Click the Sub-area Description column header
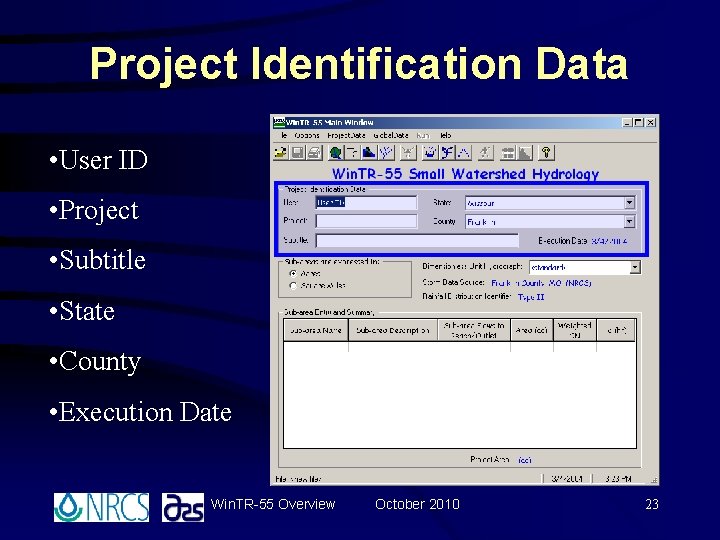This screenshot has height=540, width=720. click(x=393, y=330)
